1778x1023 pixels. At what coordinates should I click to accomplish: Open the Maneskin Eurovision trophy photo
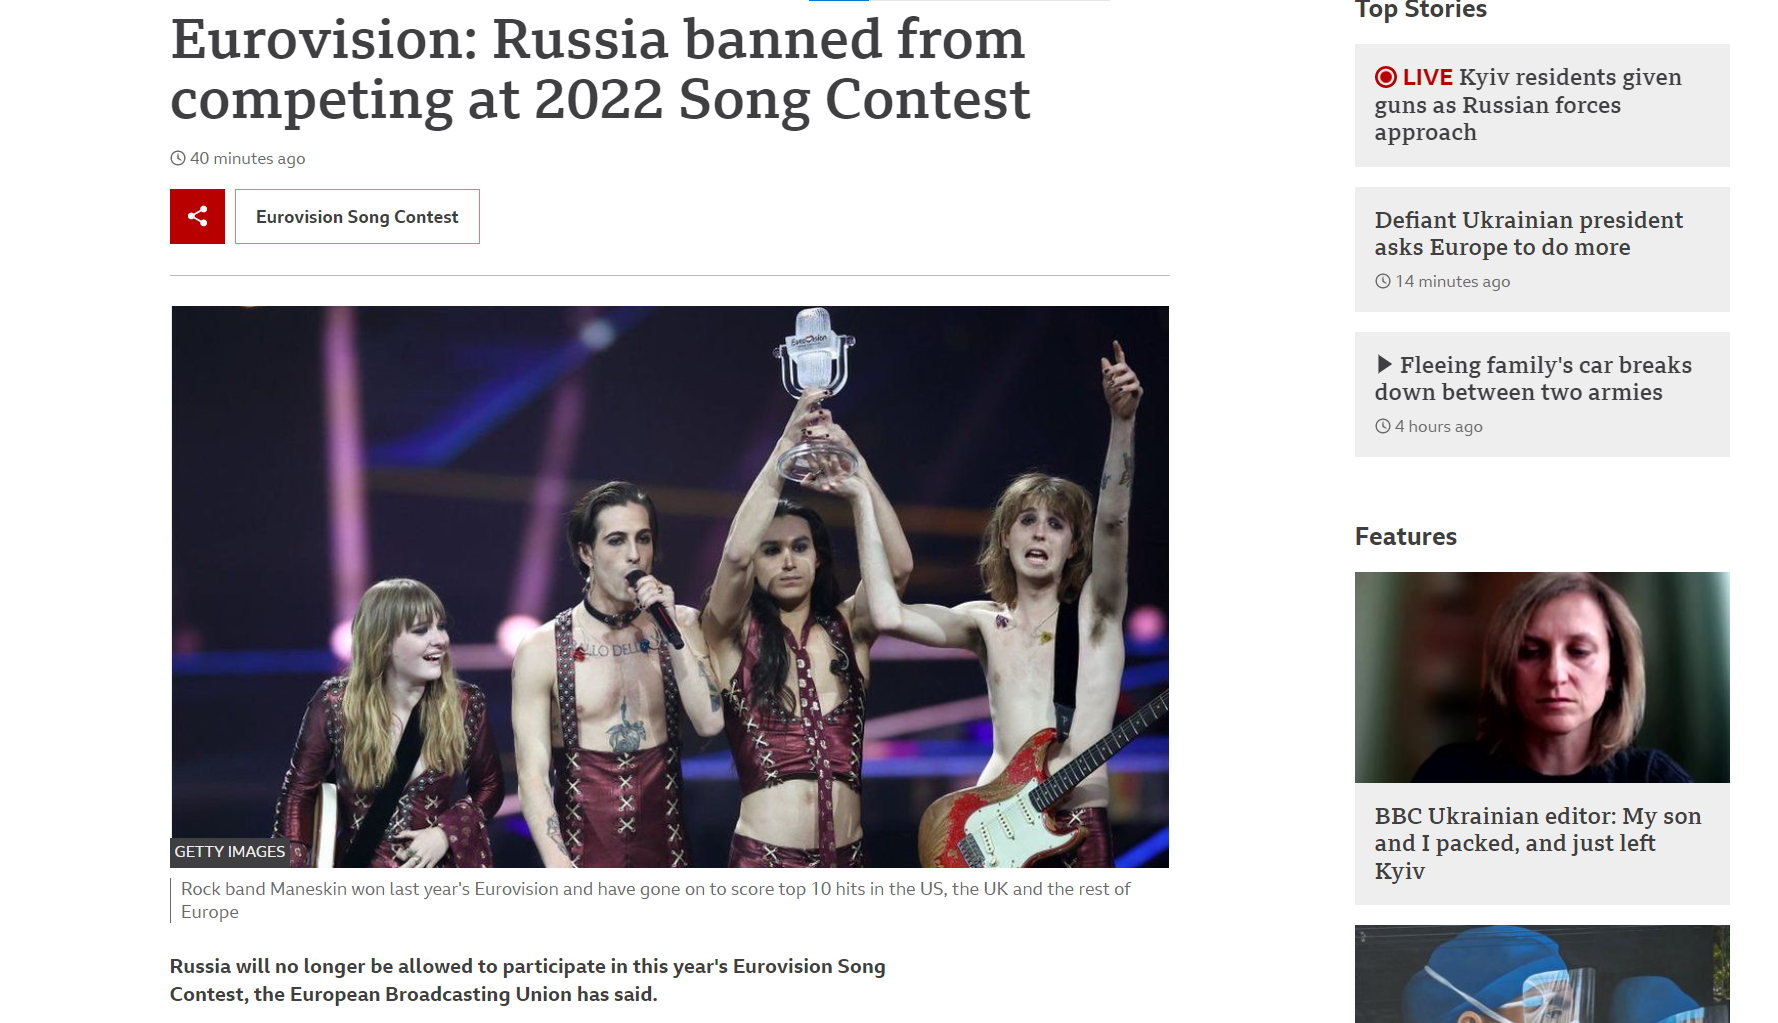[x=670, y=586]
